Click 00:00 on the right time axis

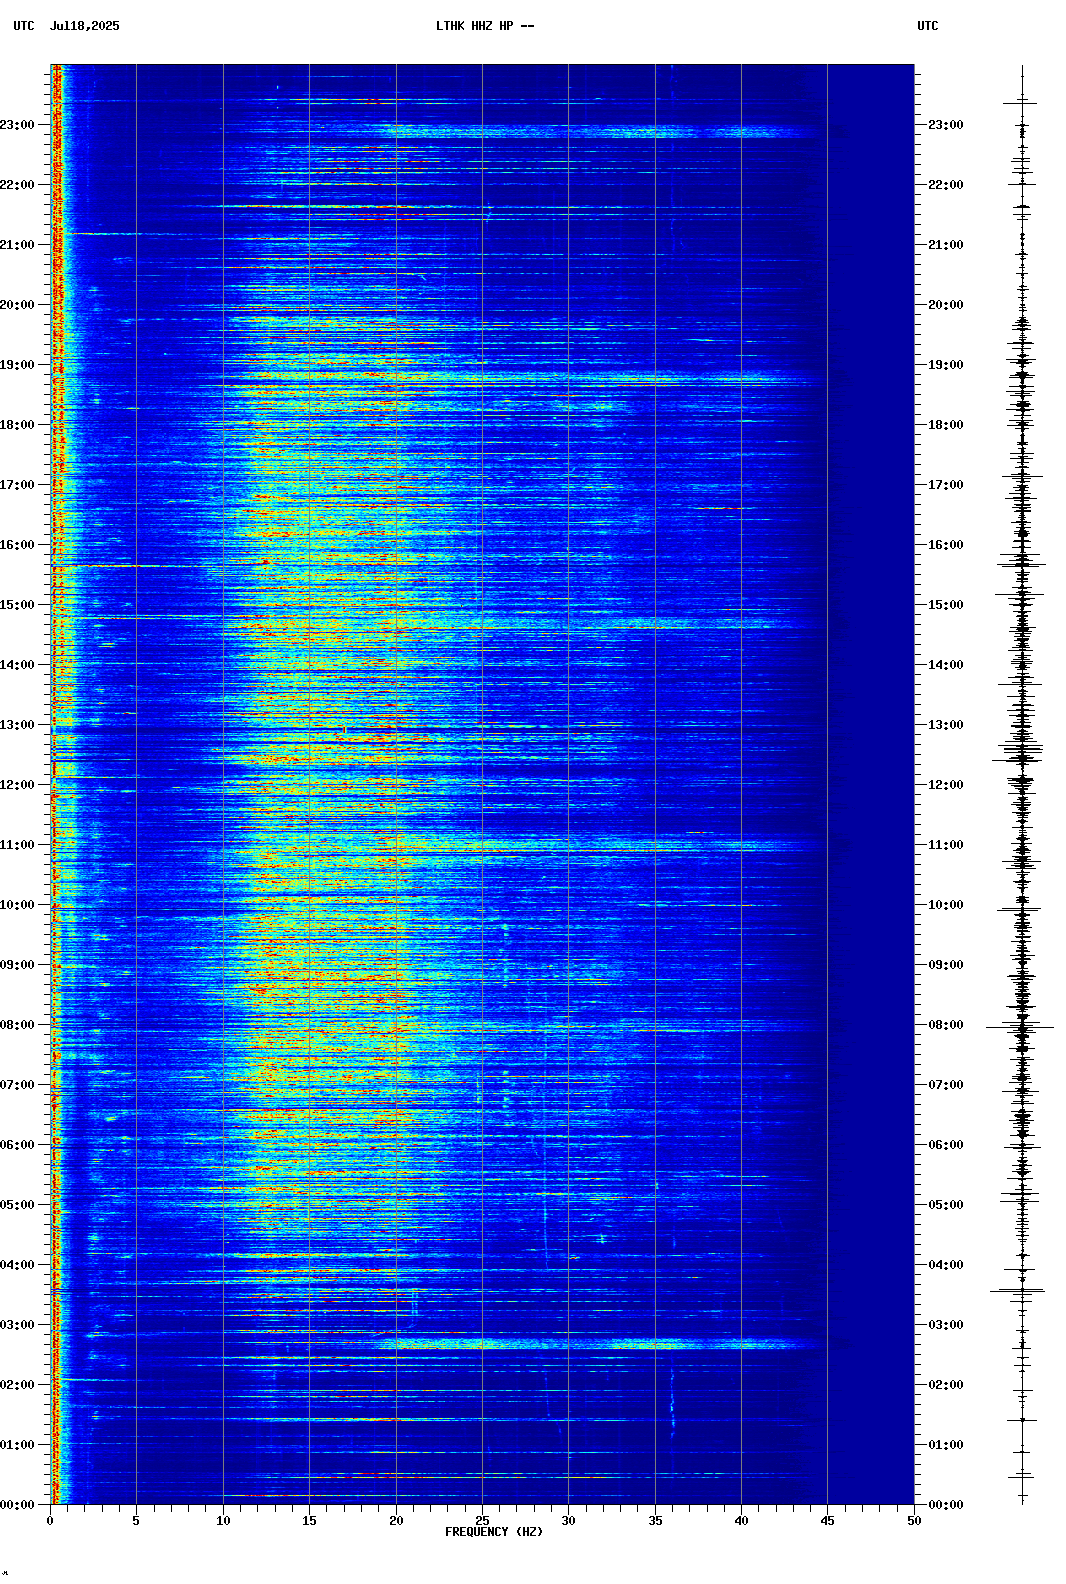point(946,1505)
